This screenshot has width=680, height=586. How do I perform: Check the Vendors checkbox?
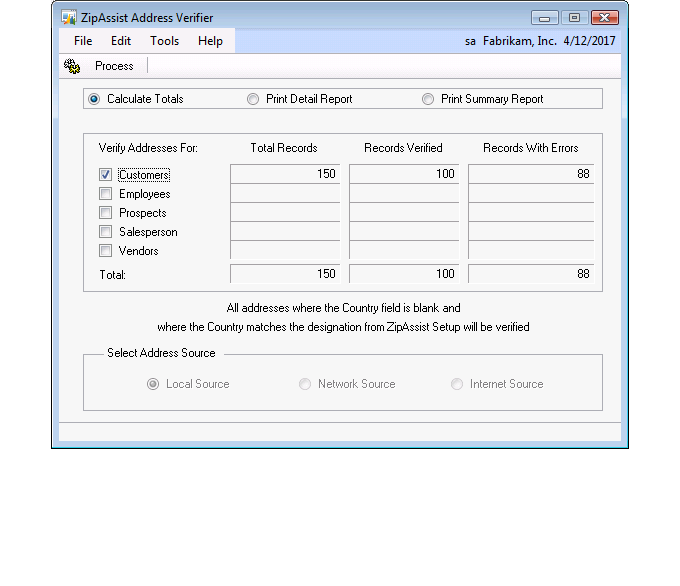[105, 250]
